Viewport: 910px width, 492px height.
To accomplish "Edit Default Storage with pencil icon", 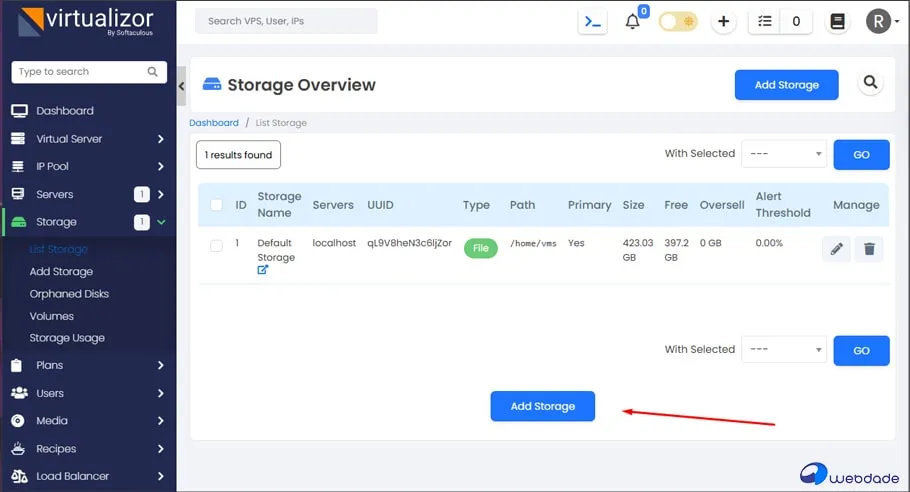I will [836, 249].
